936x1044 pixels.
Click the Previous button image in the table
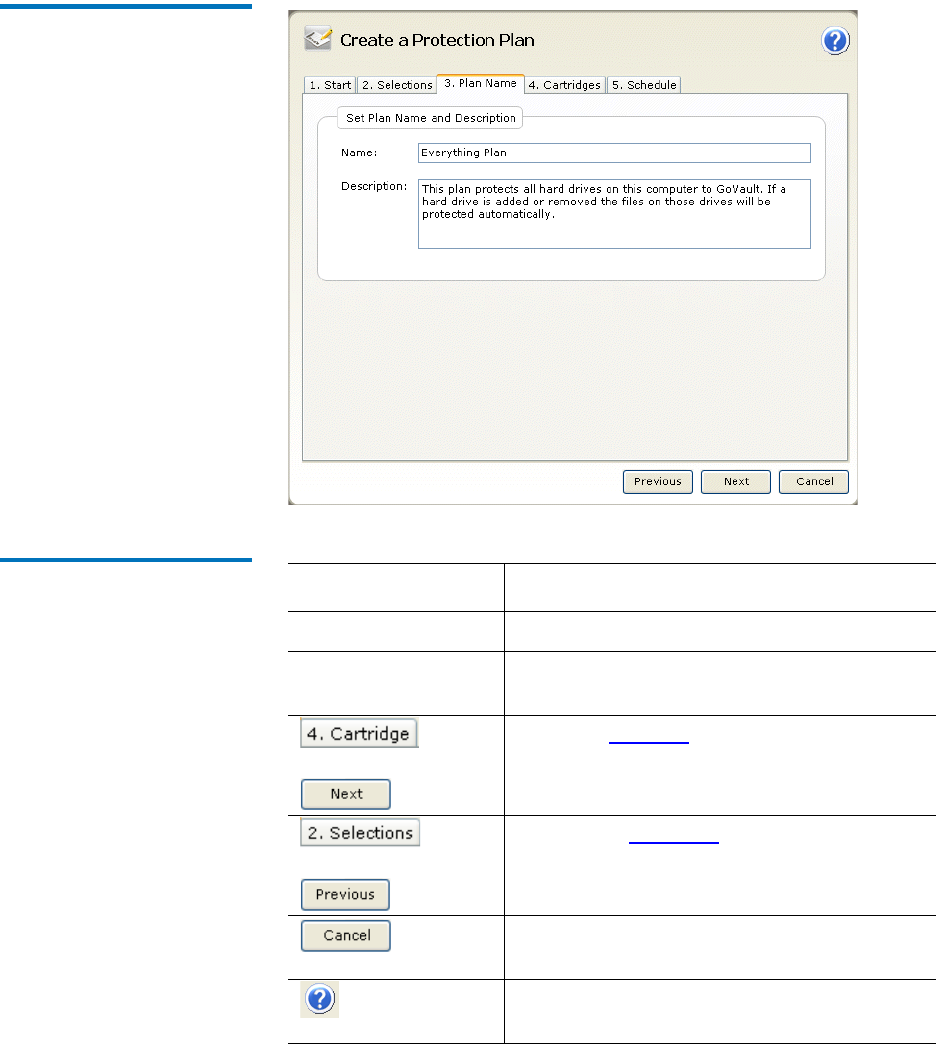click(345, 894)
